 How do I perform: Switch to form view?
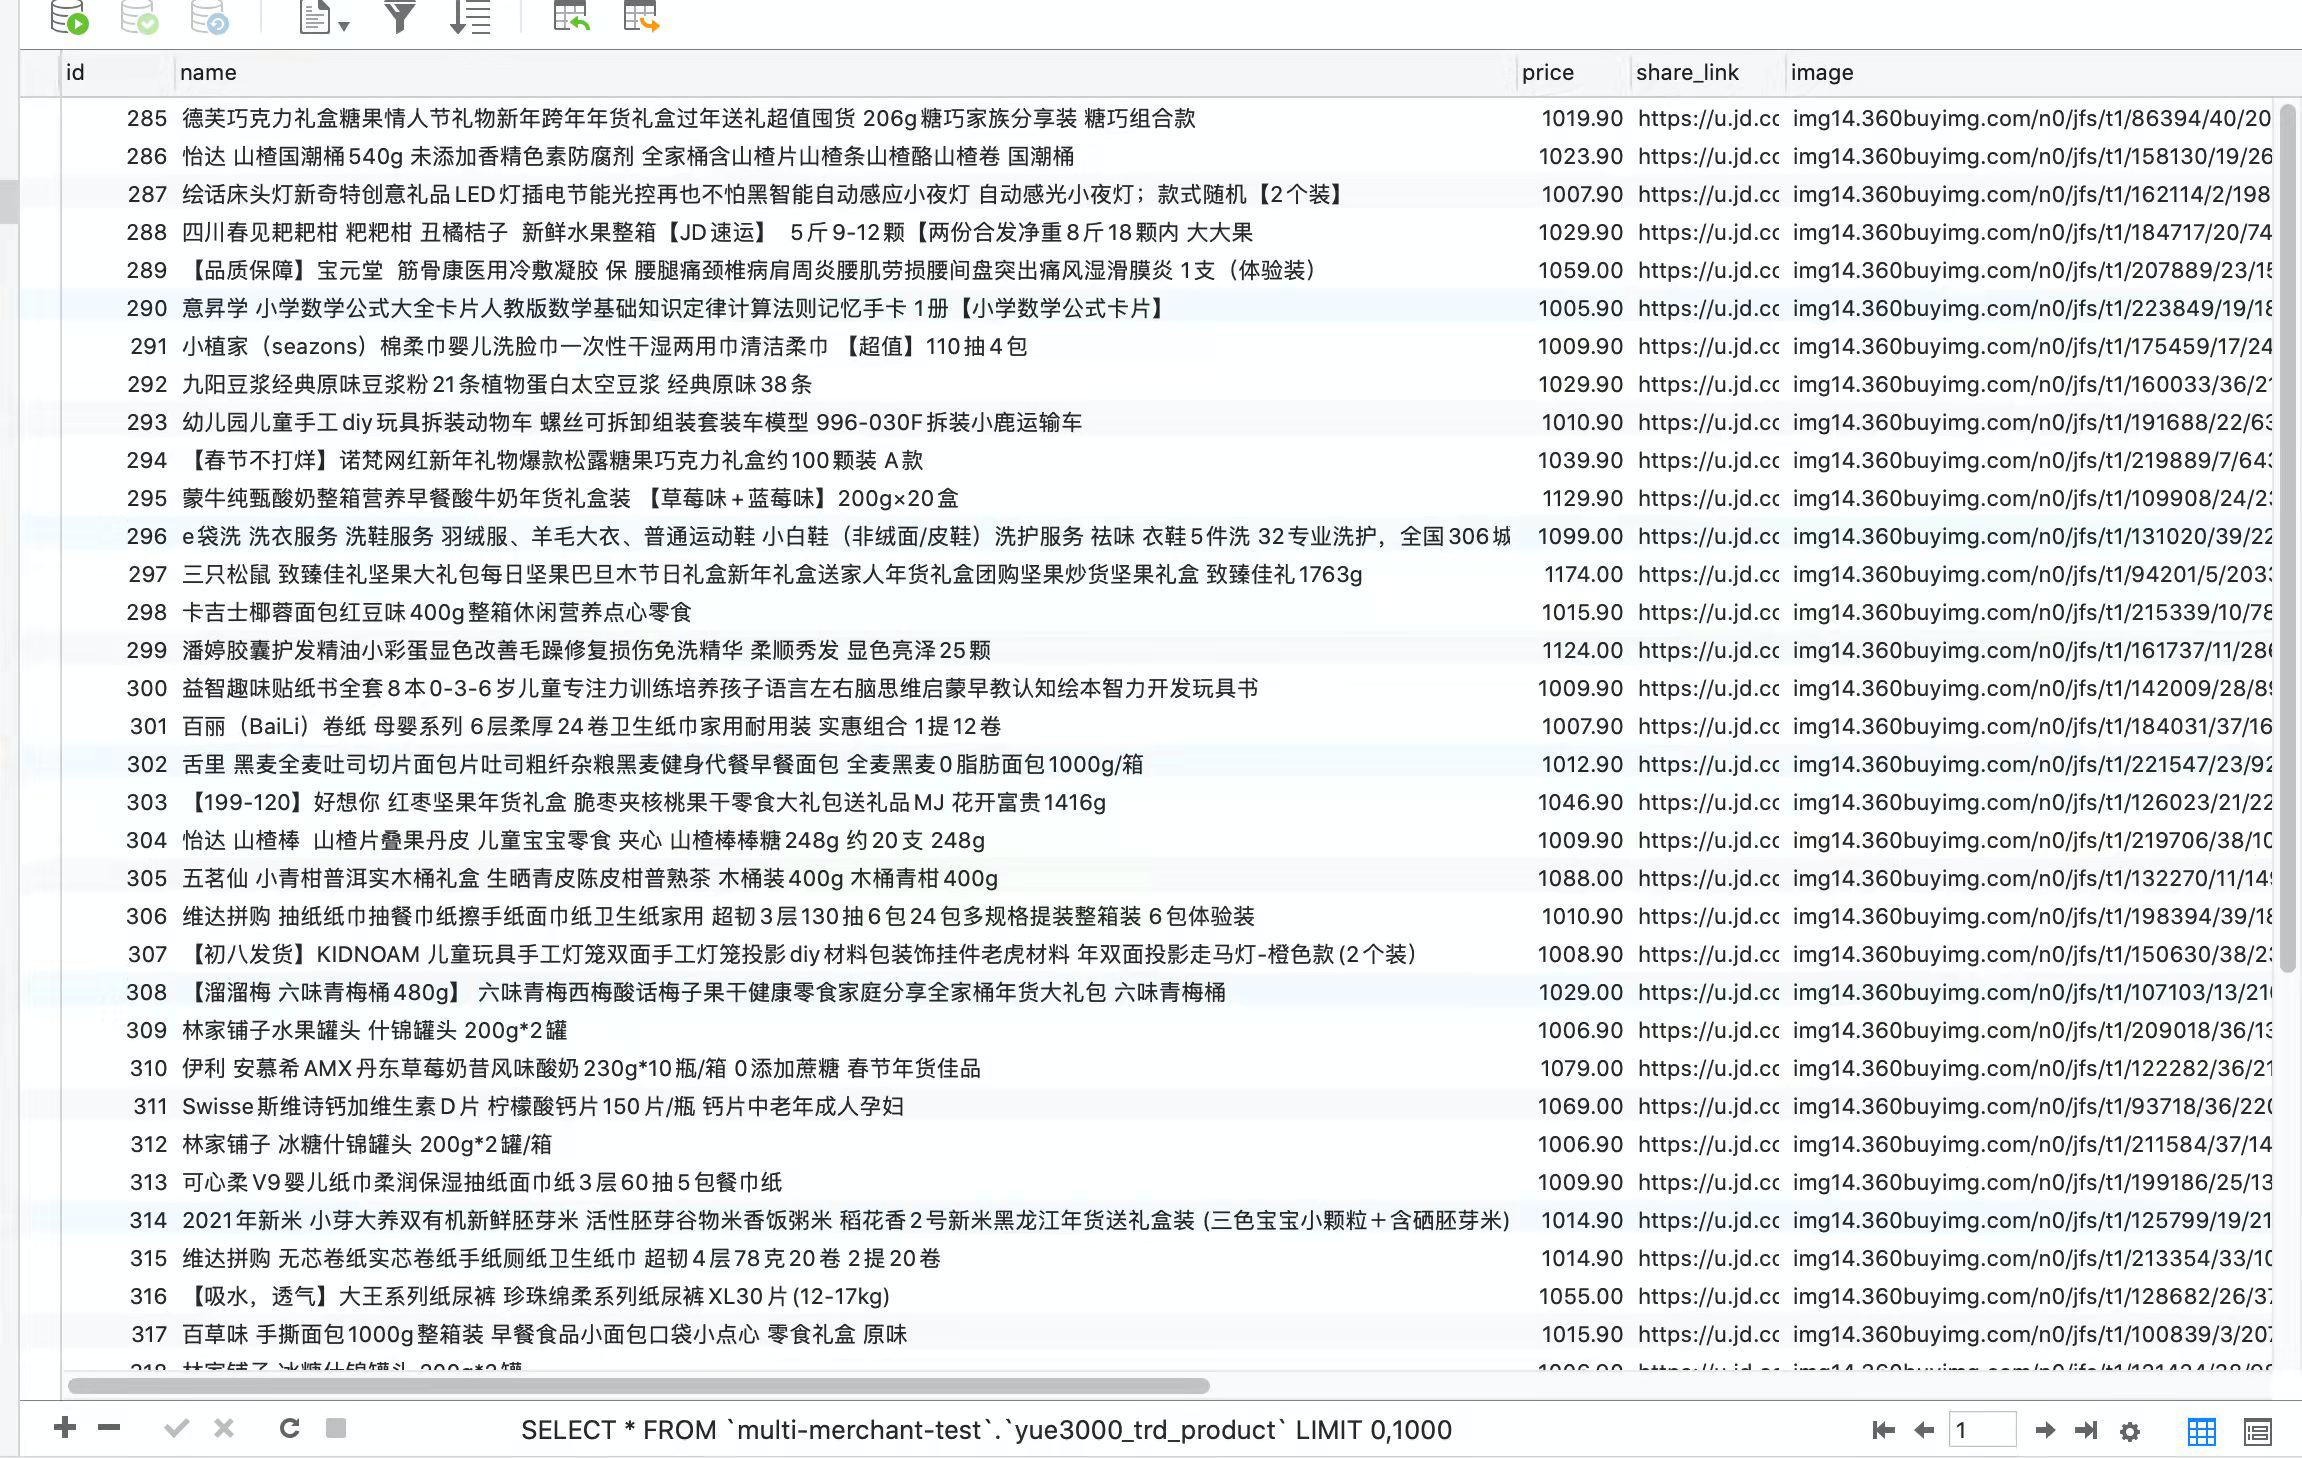(2257, 1431)
